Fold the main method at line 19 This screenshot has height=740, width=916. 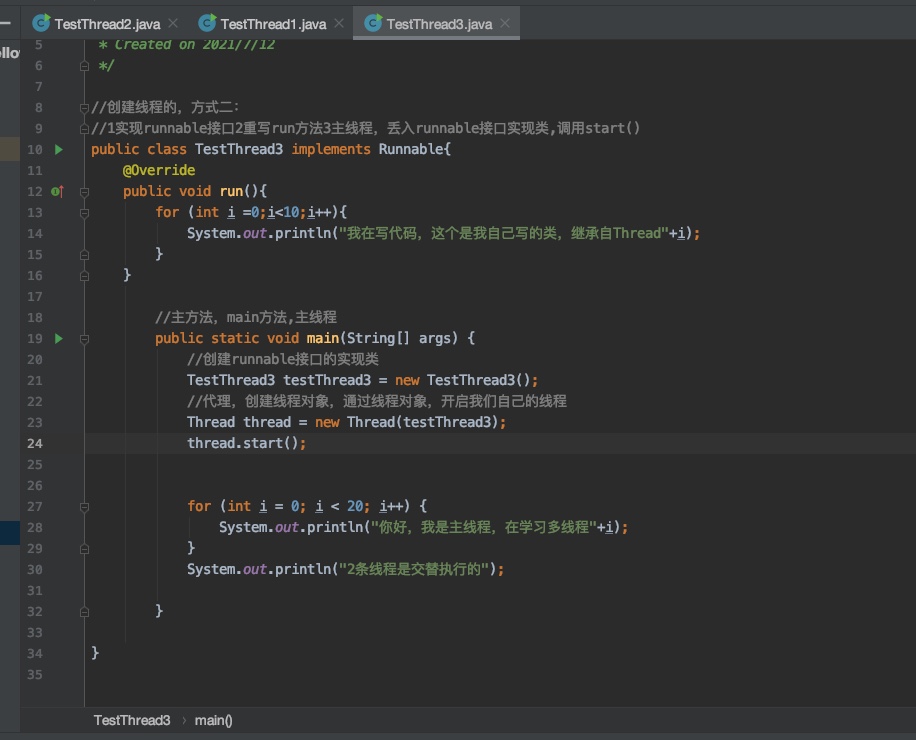click(x=85, y=339)
